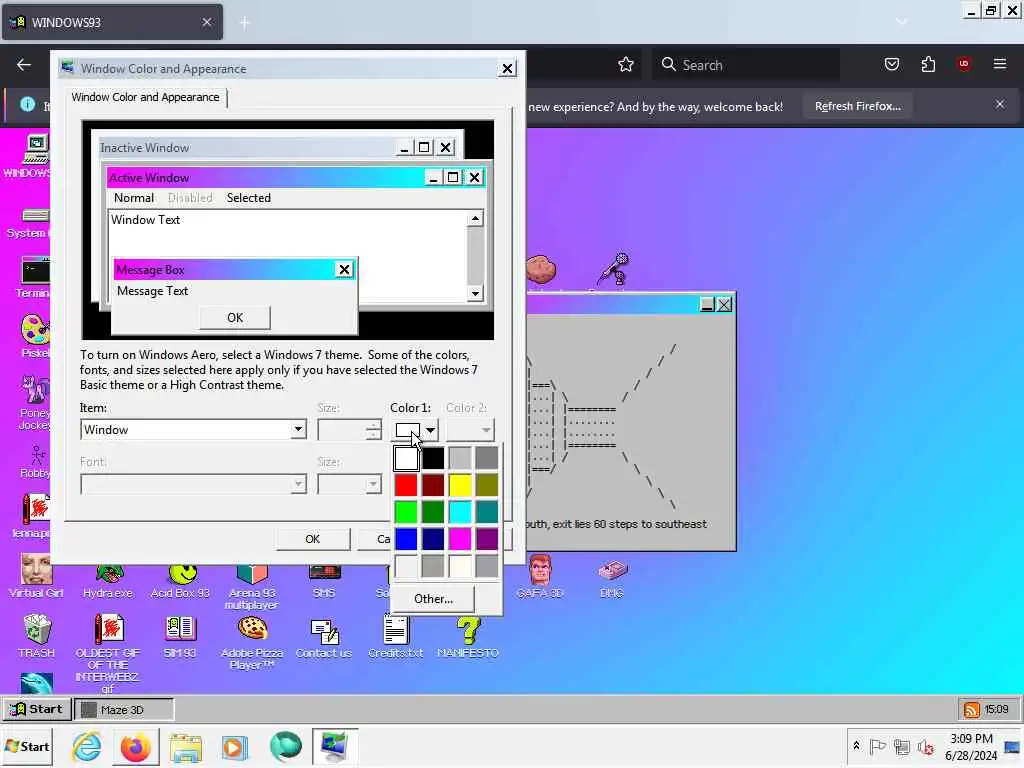Pick the bright green color swatch
This screenshot has width=1024, height=768.
[406, 512]
